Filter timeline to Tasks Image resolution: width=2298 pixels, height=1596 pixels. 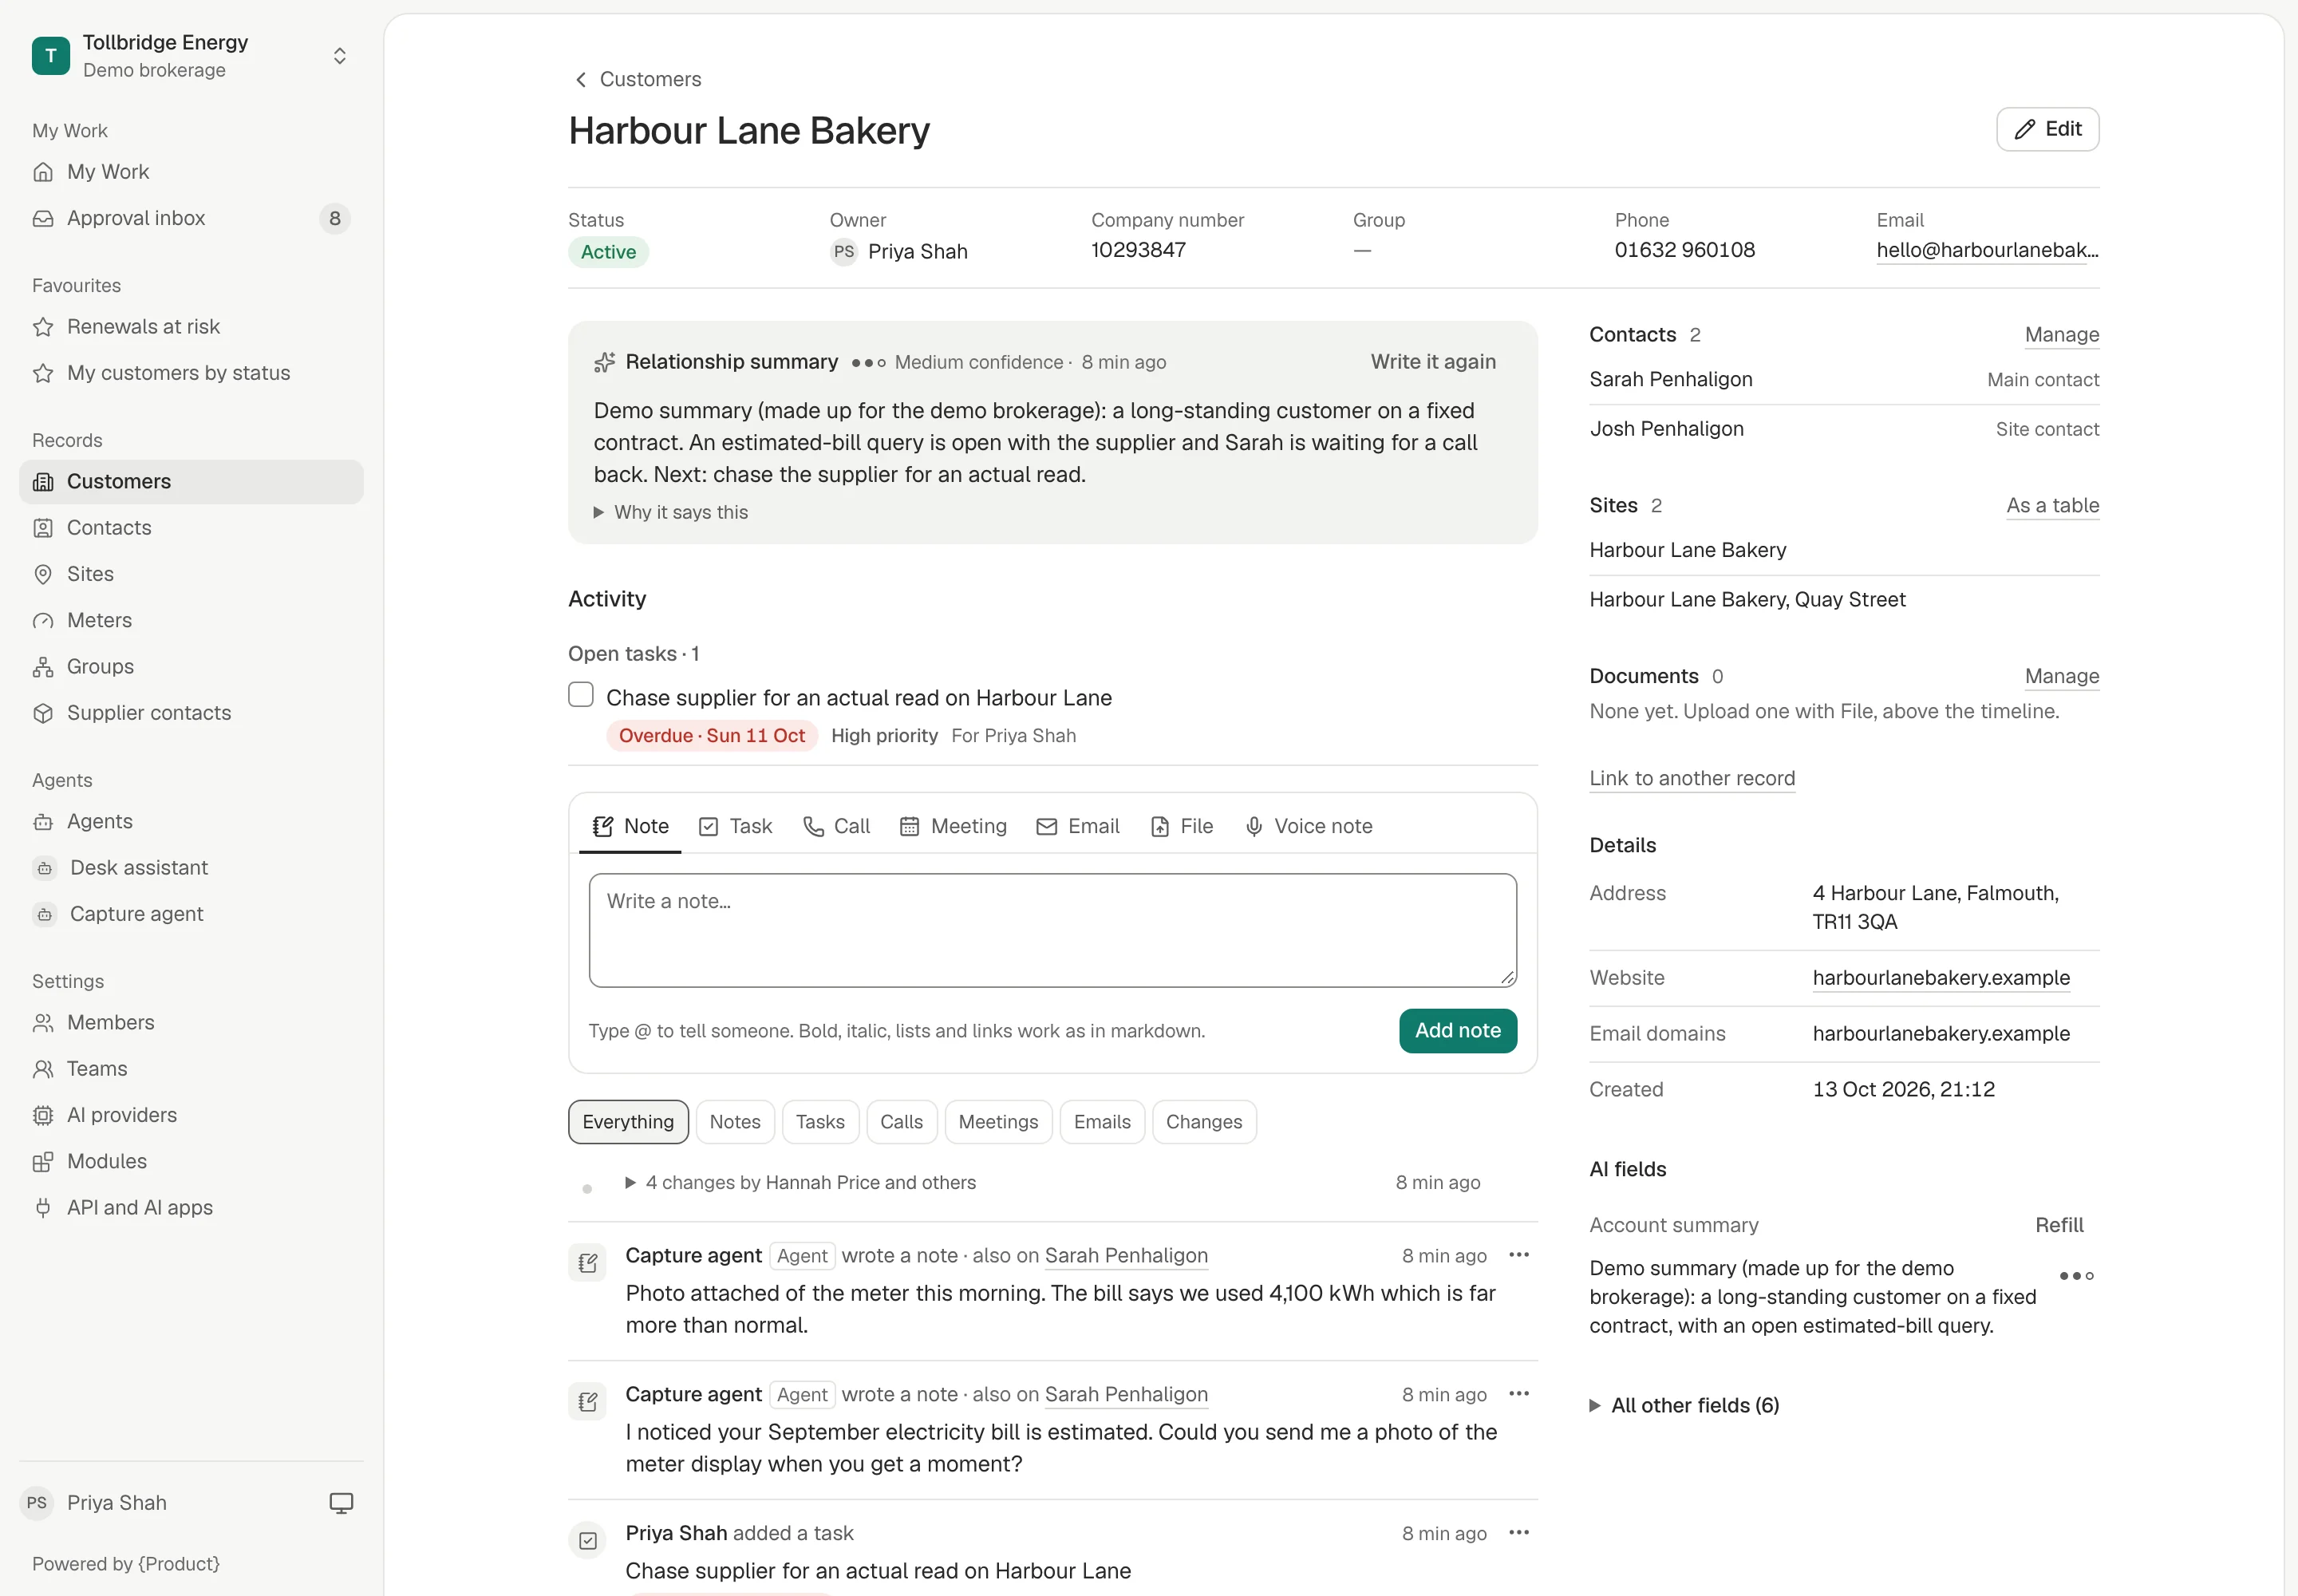click(x=820, y=1122)
